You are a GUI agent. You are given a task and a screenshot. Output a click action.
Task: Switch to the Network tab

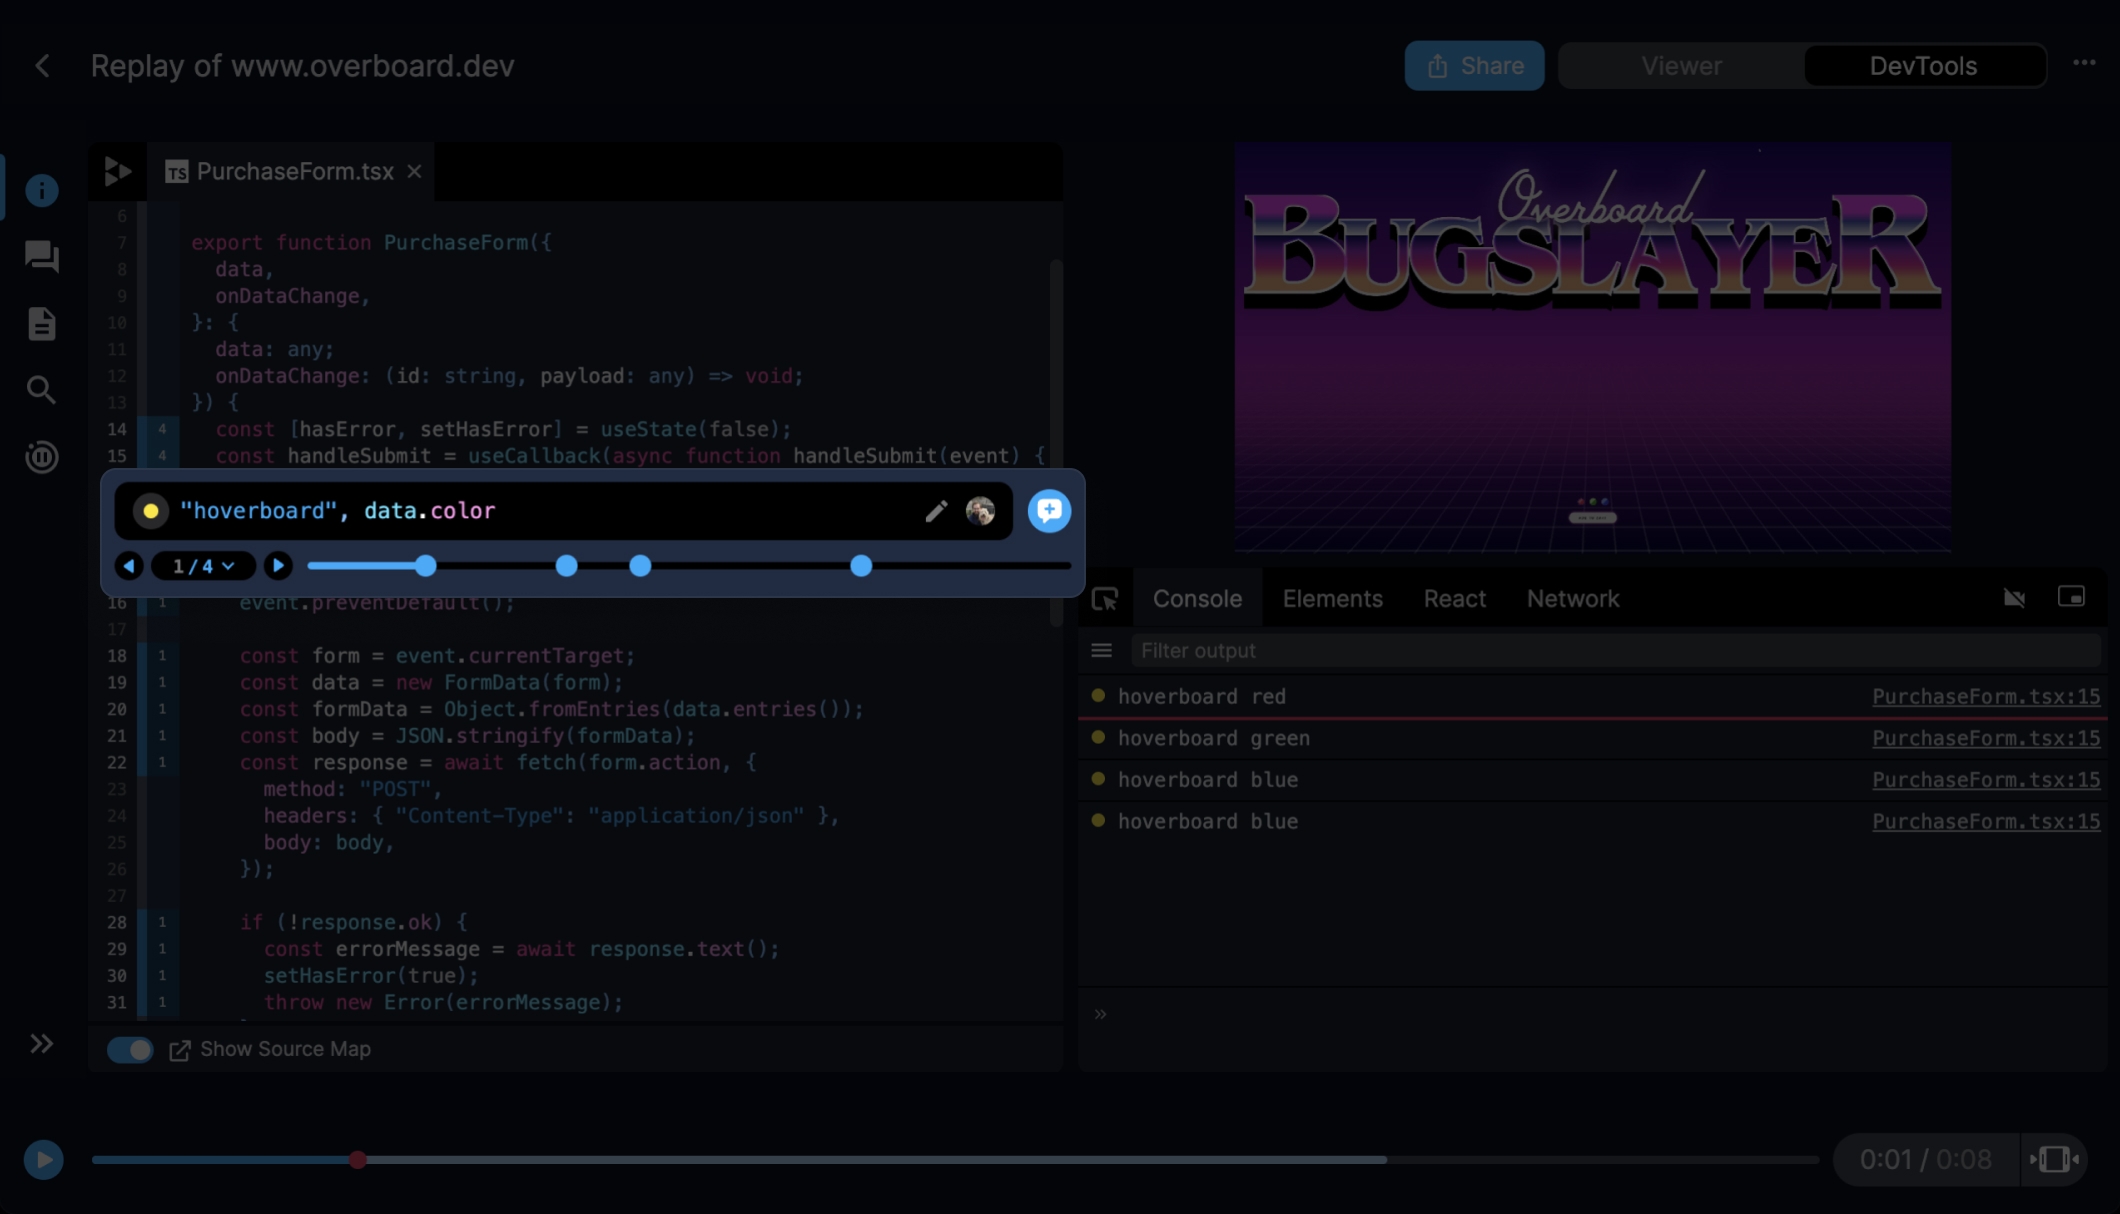[x=1572, y=599]
